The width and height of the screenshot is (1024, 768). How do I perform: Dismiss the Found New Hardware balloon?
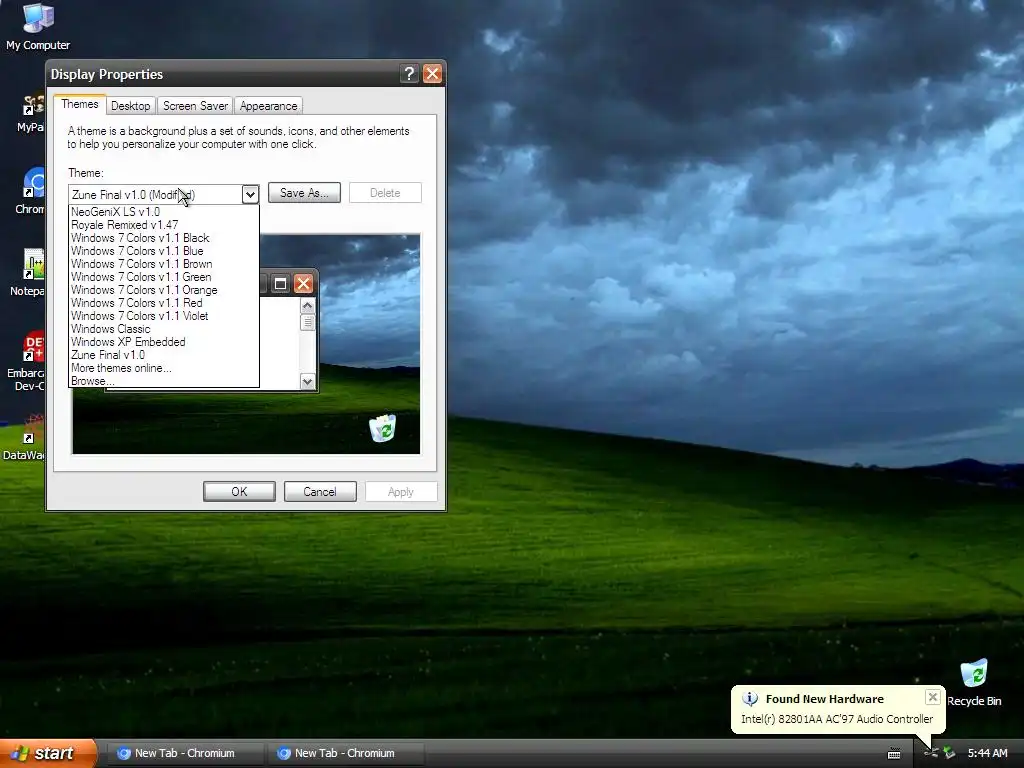point(933,697)
